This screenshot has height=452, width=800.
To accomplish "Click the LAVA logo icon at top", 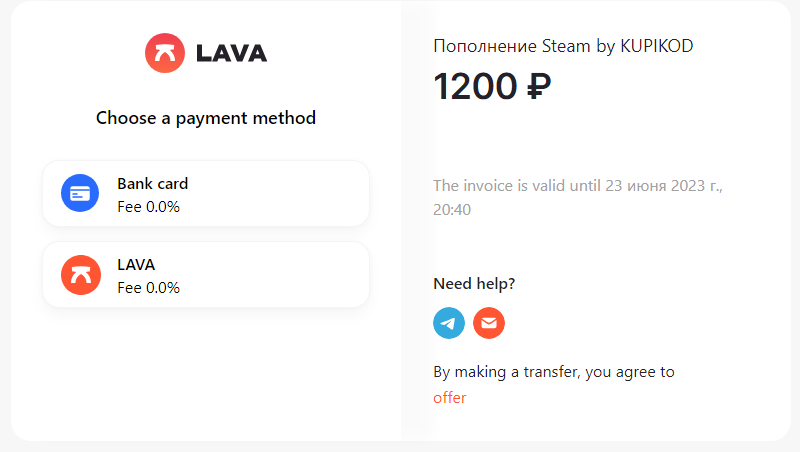I will coord(165,53).
